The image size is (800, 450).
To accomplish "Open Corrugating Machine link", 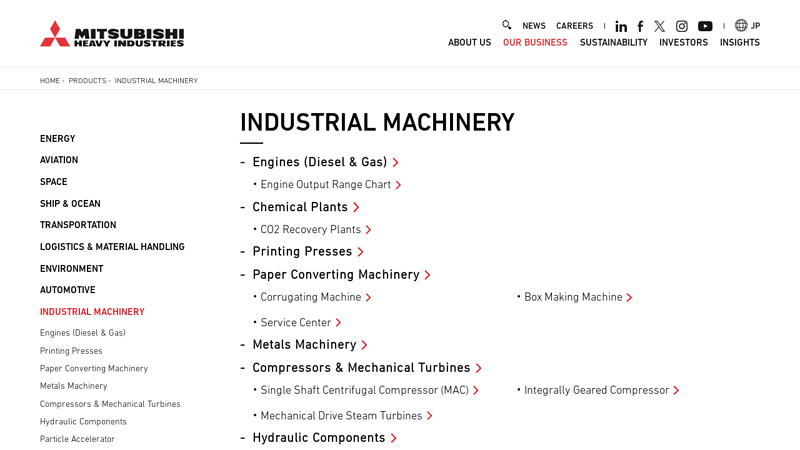I will pyautogui.click(x=316, y=297).
